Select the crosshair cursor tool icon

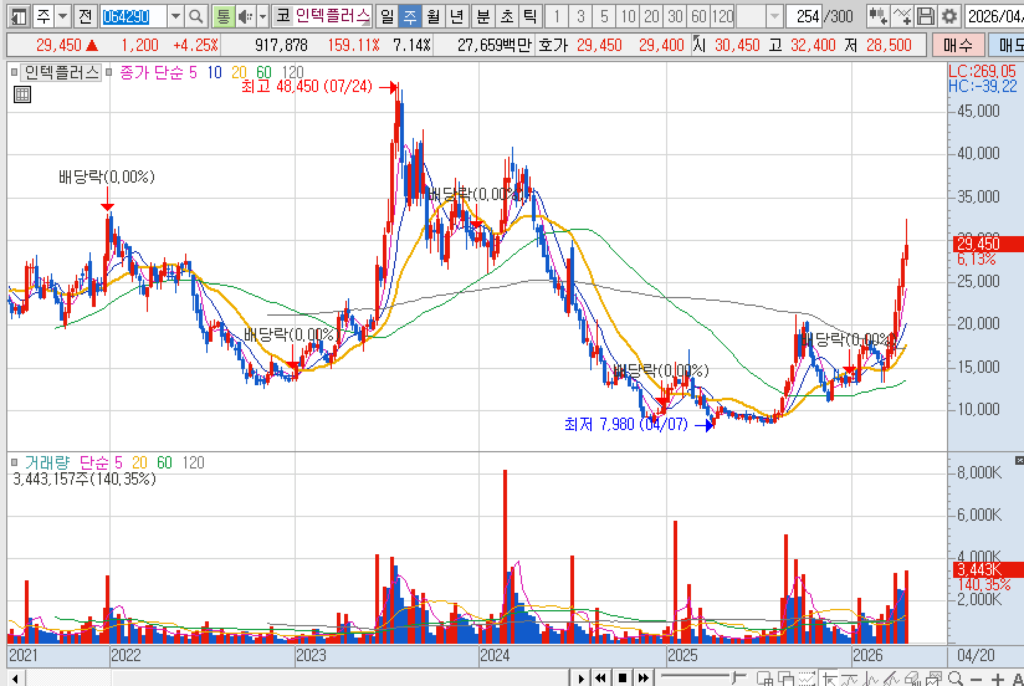pyautogui.click(x=830, y=679)
